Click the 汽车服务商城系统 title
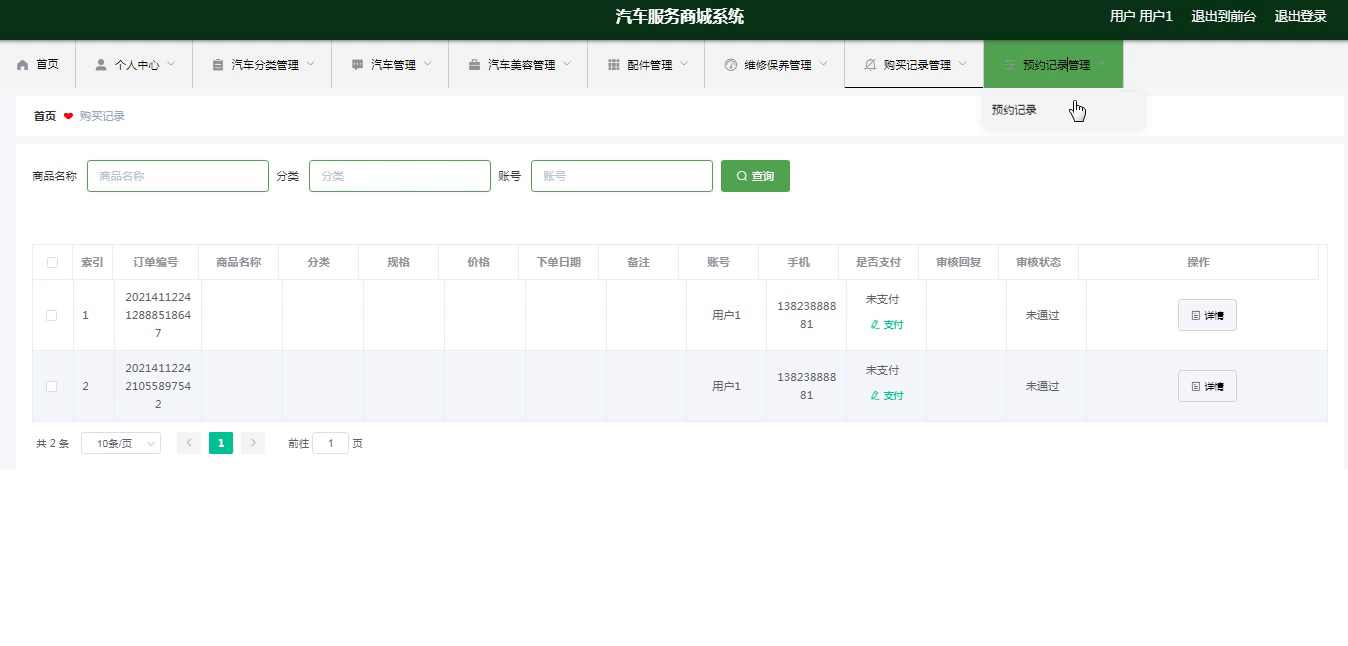The image size is (1348, 646). pos(679,17)
